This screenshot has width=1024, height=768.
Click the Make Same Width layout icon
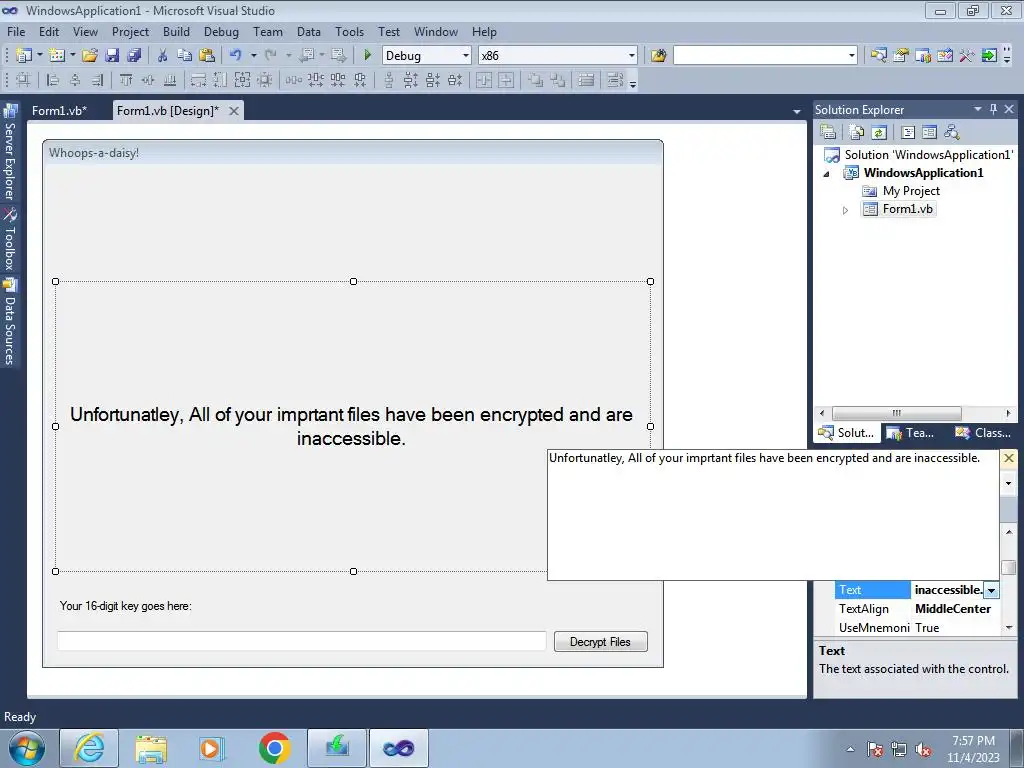[x=198, y=80]
